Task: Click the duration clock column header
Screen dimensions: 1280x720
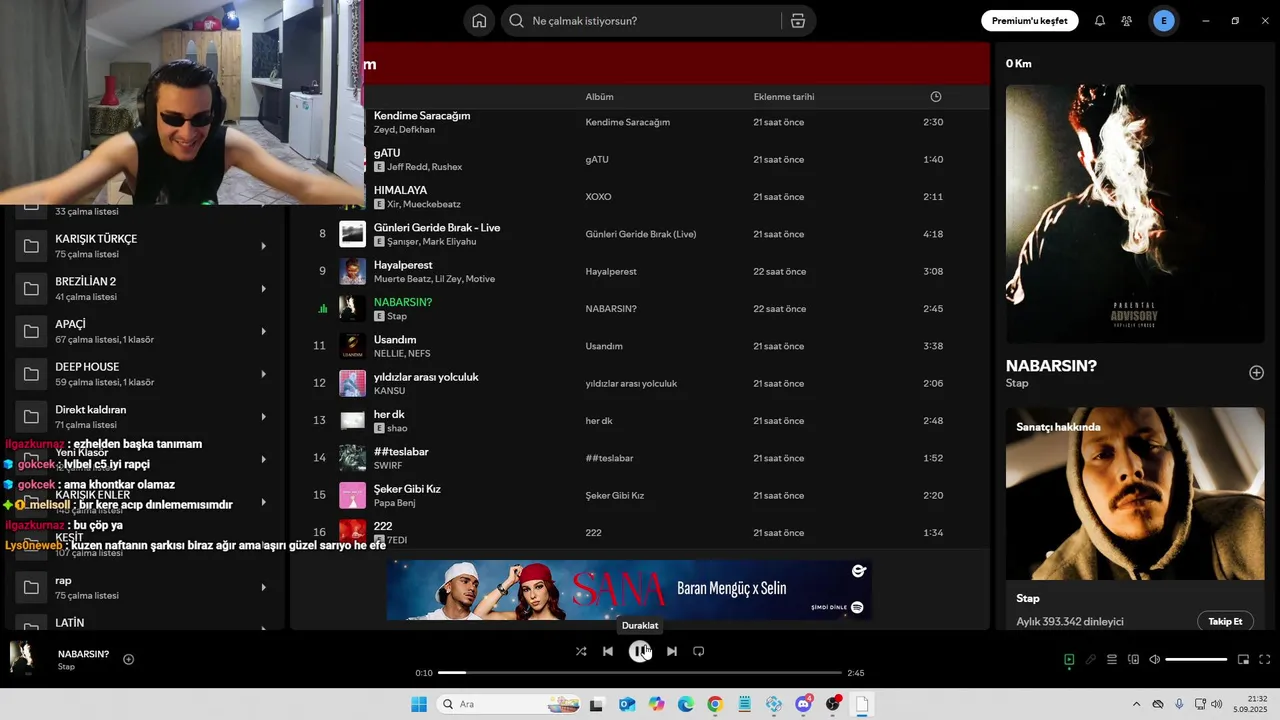Action: (x=936, y=97)
